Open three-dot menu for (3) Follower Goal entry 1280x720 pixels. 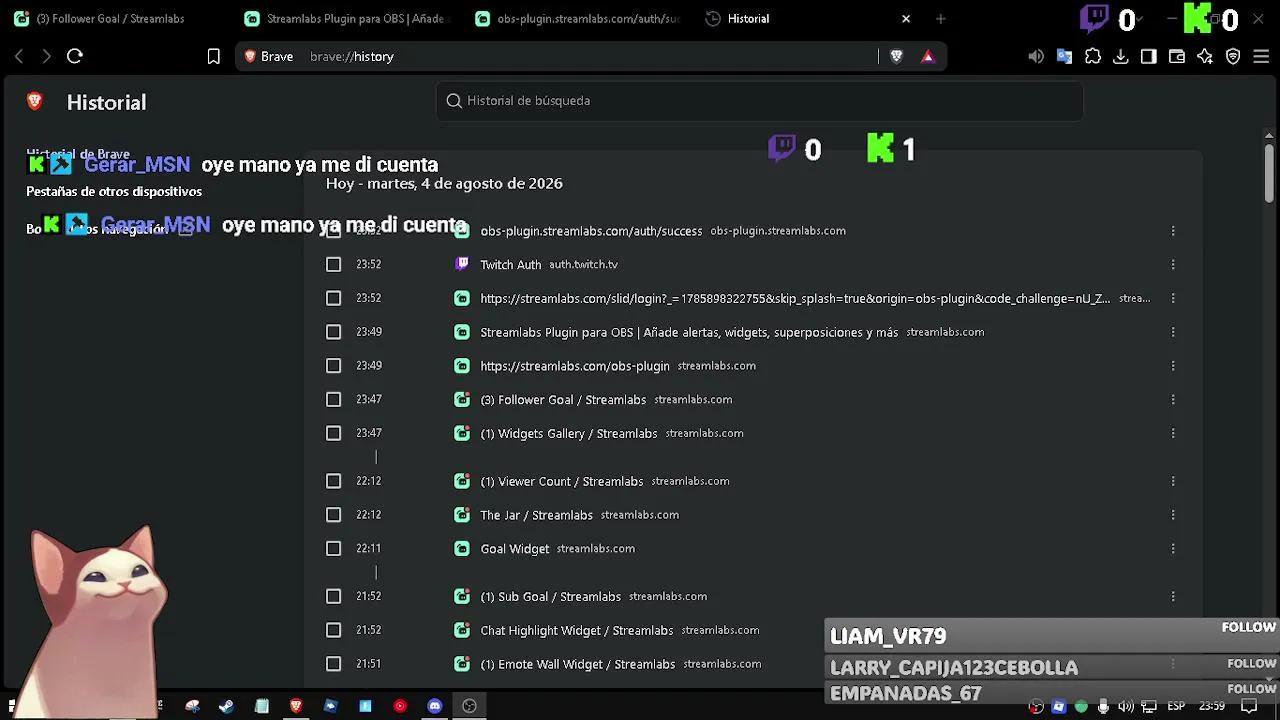(x=1173, y=399)
